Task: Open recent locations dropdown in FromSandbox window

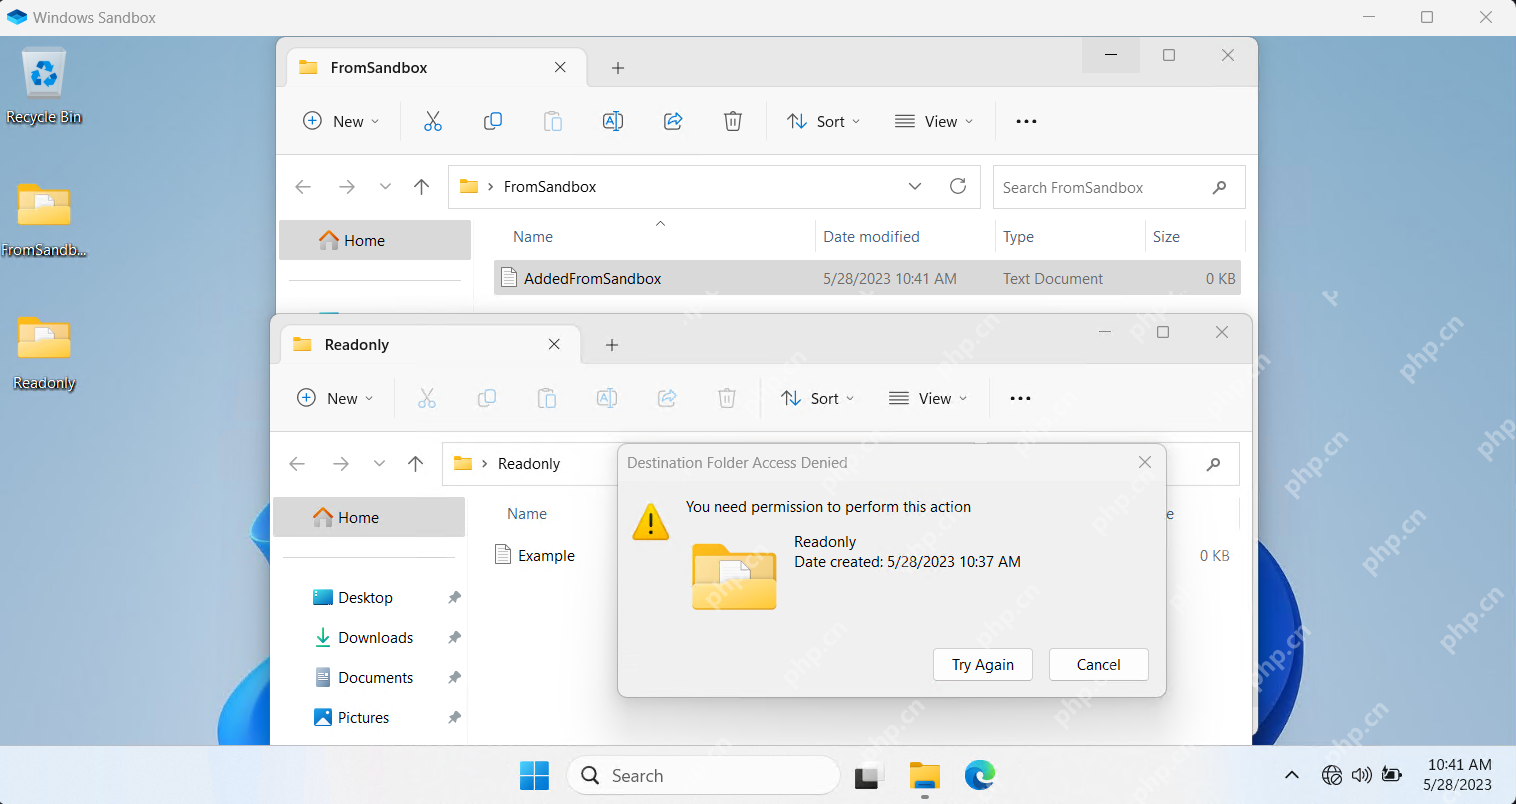Action: pyautogui.click(x=385, y=187)
